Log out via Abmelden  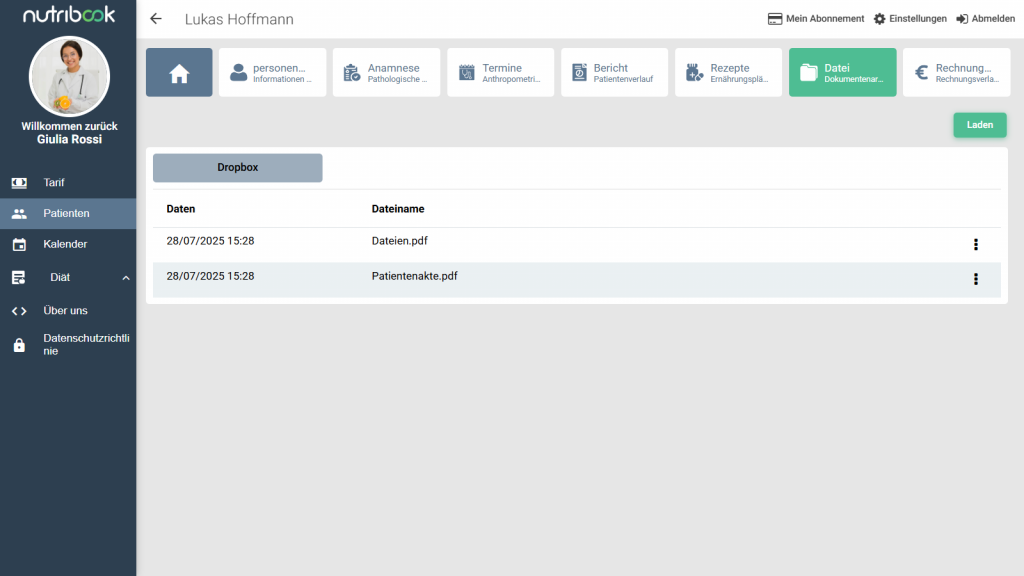tap(985, 19)
